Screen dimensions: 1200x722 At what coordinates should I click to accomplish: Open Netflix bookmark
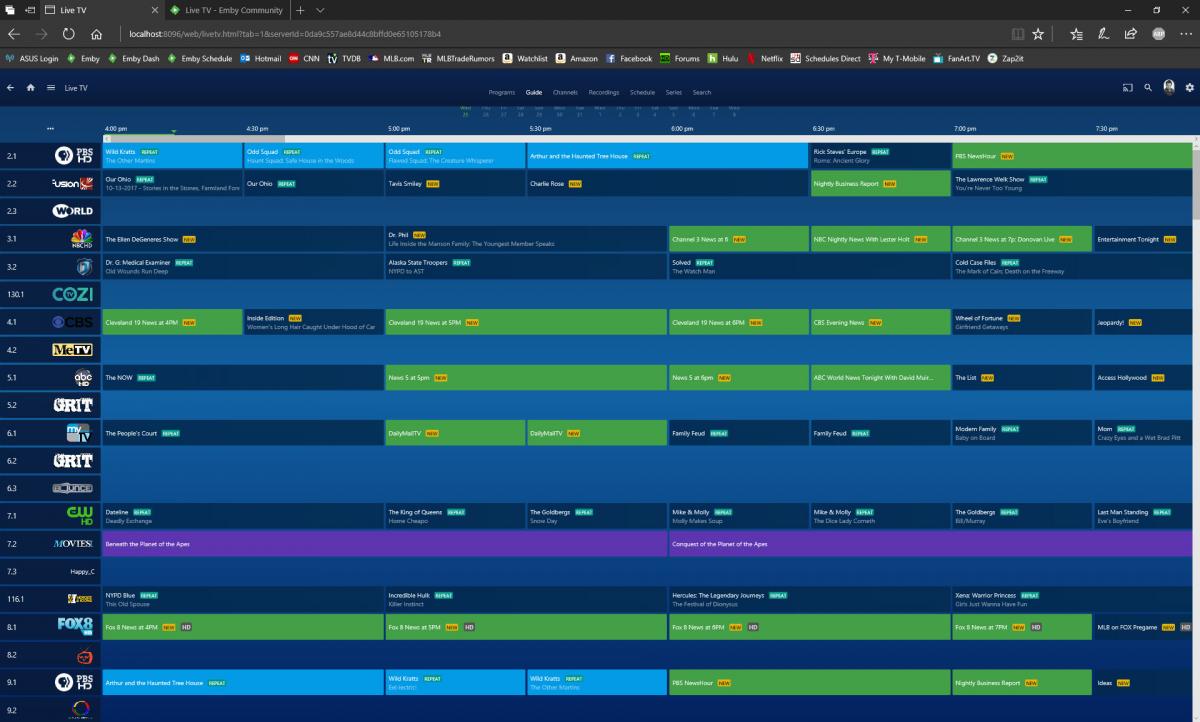click(764, 59)
